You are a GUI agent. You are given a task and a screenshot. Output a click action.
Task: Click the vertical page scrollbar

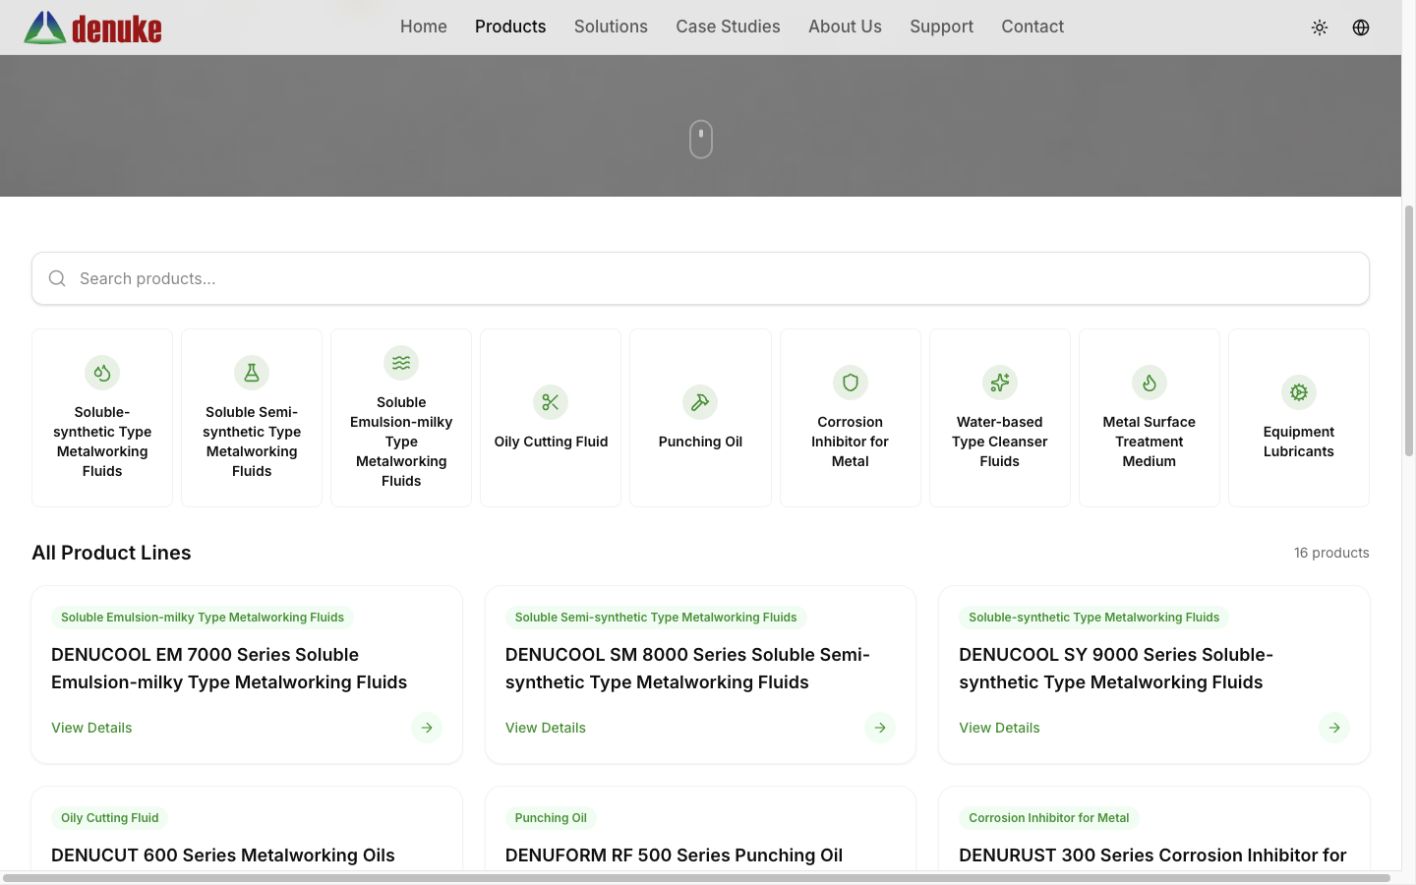(1409, 330)
